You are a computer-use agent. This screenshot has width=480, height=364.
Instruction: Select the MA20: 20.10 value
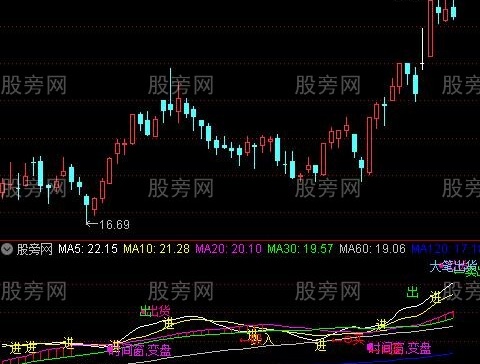pyautogui.click(x=229, y=249)
